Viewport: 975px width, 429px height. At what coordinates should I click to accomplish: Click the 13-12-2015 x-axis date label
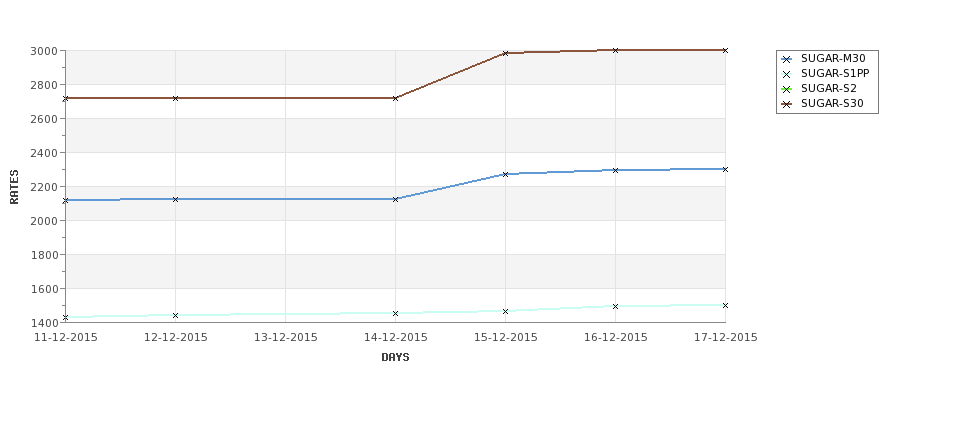(285, 338)
